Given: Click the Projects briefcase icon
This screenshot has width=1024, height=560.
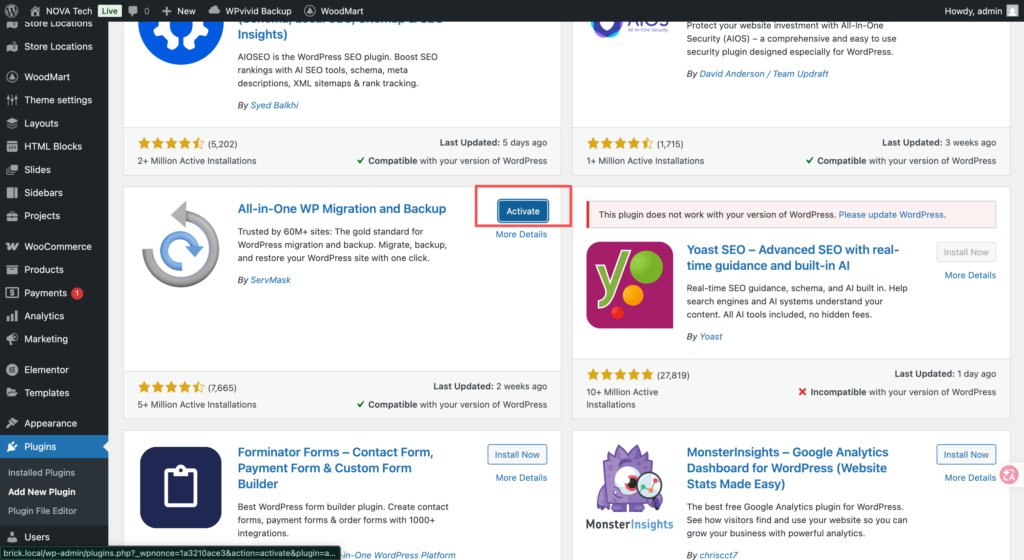Looking at the screenshot, I should [x=12, y=215].
